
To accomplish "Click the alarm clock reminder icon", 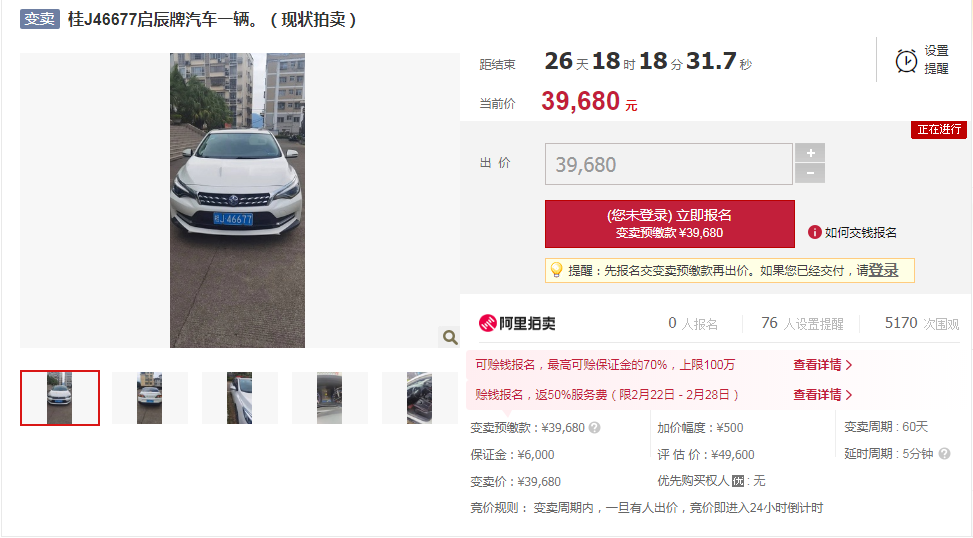I will point(906,61).
